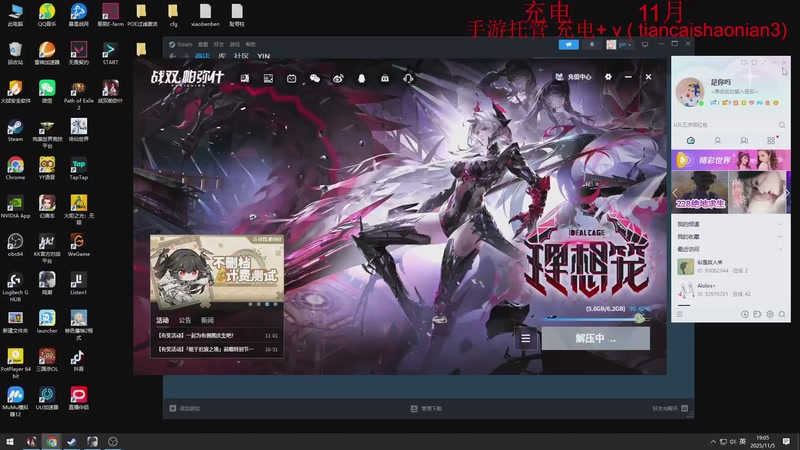Image resolution: width=800 pixels, height=450 pixels.
Task: Open the launcher settings gear
Action: click(608, 77)
